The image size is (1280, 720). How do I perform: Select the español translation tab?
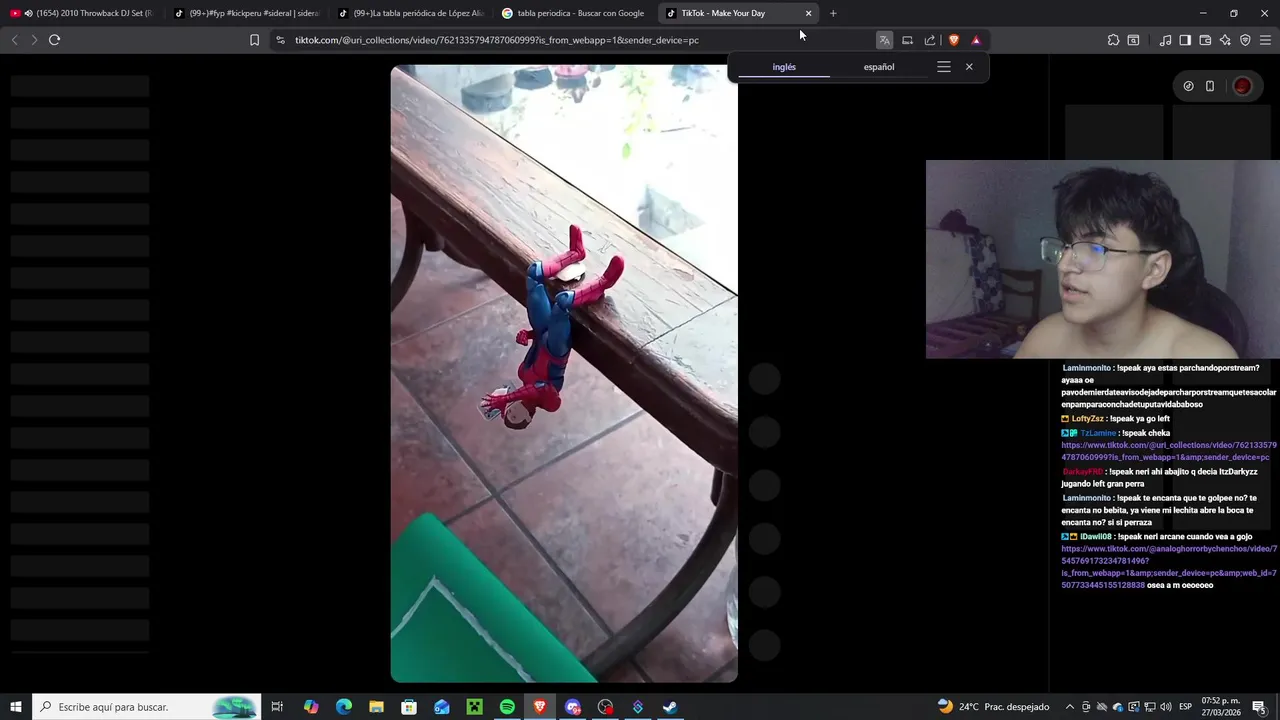879,67
